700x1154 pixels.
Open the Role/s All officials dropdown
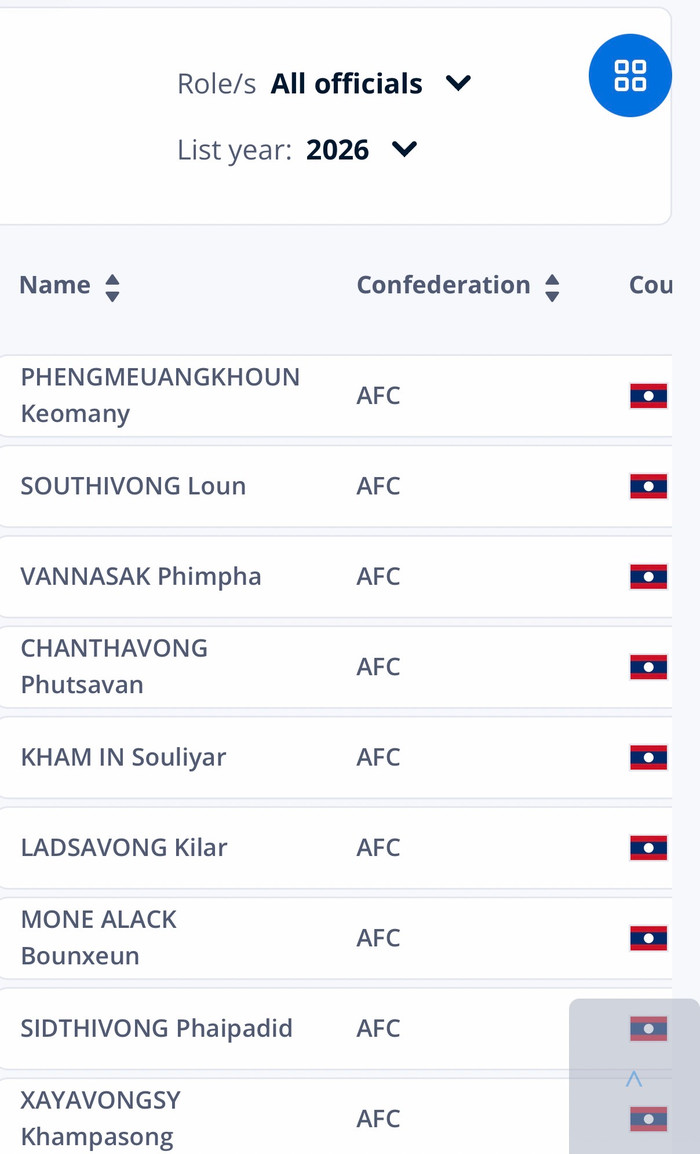346,84
